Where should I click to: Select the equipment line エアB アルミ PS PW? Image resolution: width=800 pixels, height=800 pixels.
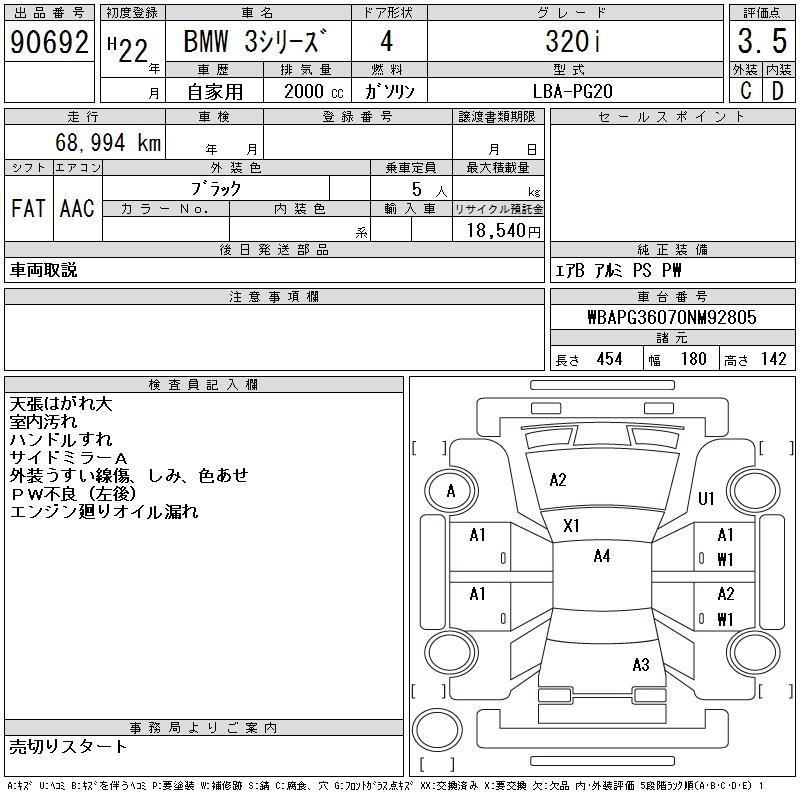click(618, 270)
